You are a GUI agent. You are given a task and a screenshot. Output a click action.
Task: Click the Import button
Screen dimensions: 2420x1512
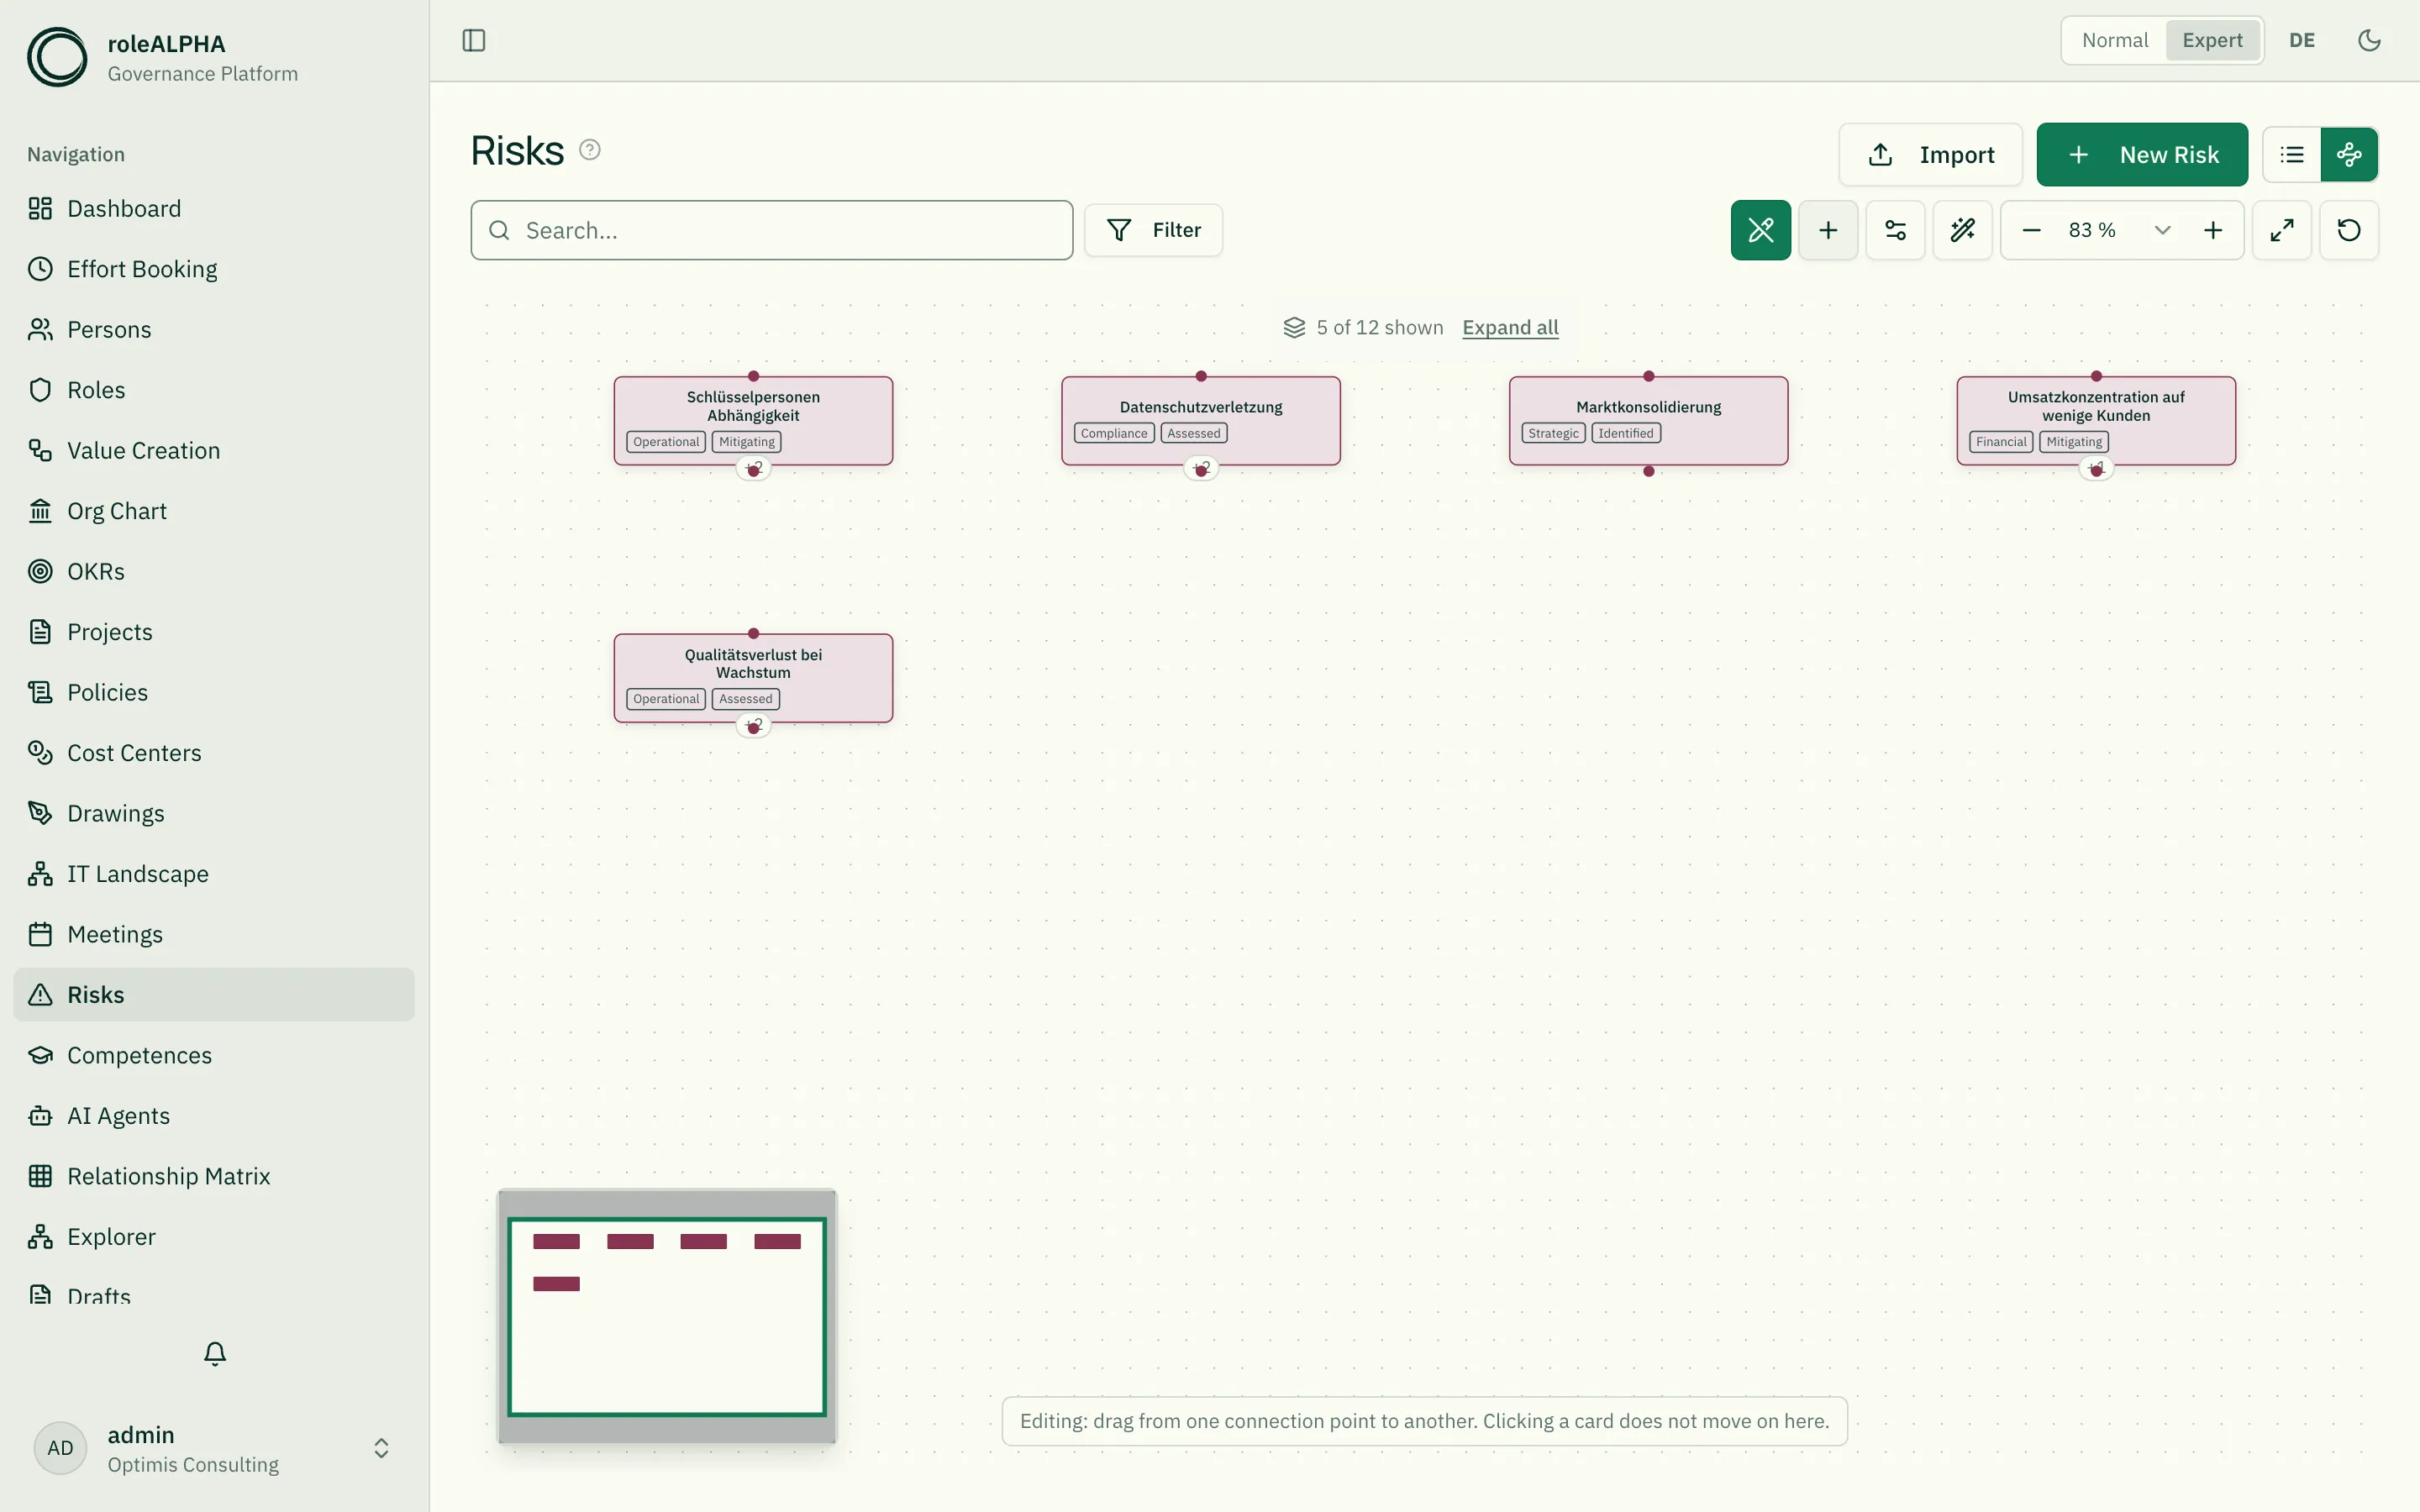click(1930, 154)
